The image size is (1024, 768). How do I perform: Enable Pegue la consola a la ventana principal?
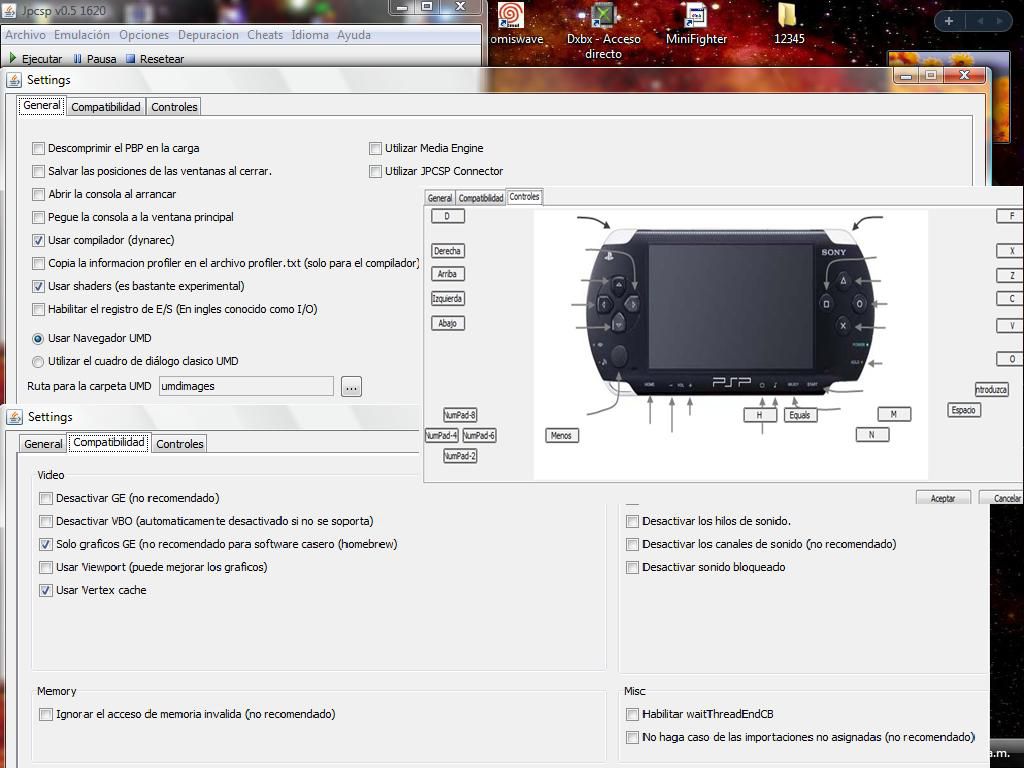(x=39, y=217)
